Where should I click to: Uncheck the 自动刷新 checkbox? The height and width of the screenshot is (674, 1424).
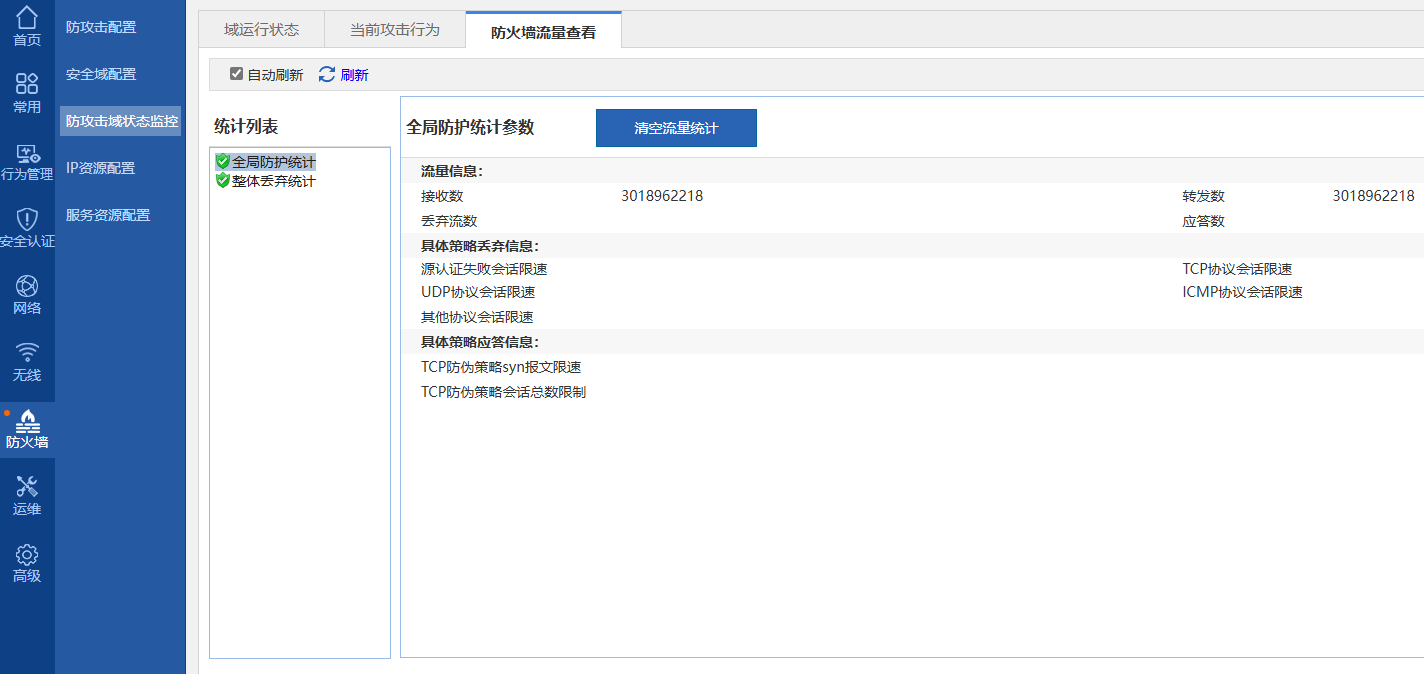[237, 74]
